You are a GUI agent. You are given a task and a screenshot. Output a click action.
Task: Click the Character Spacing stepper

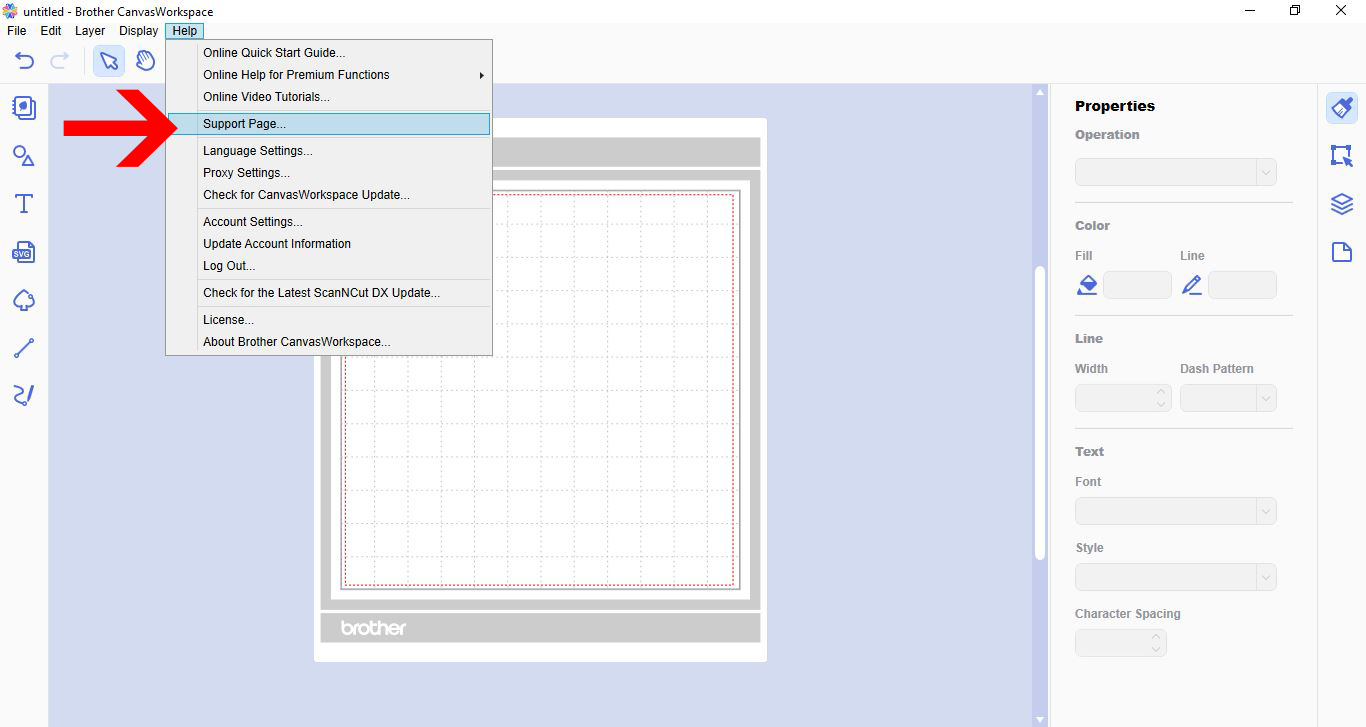coord(1157,643)
